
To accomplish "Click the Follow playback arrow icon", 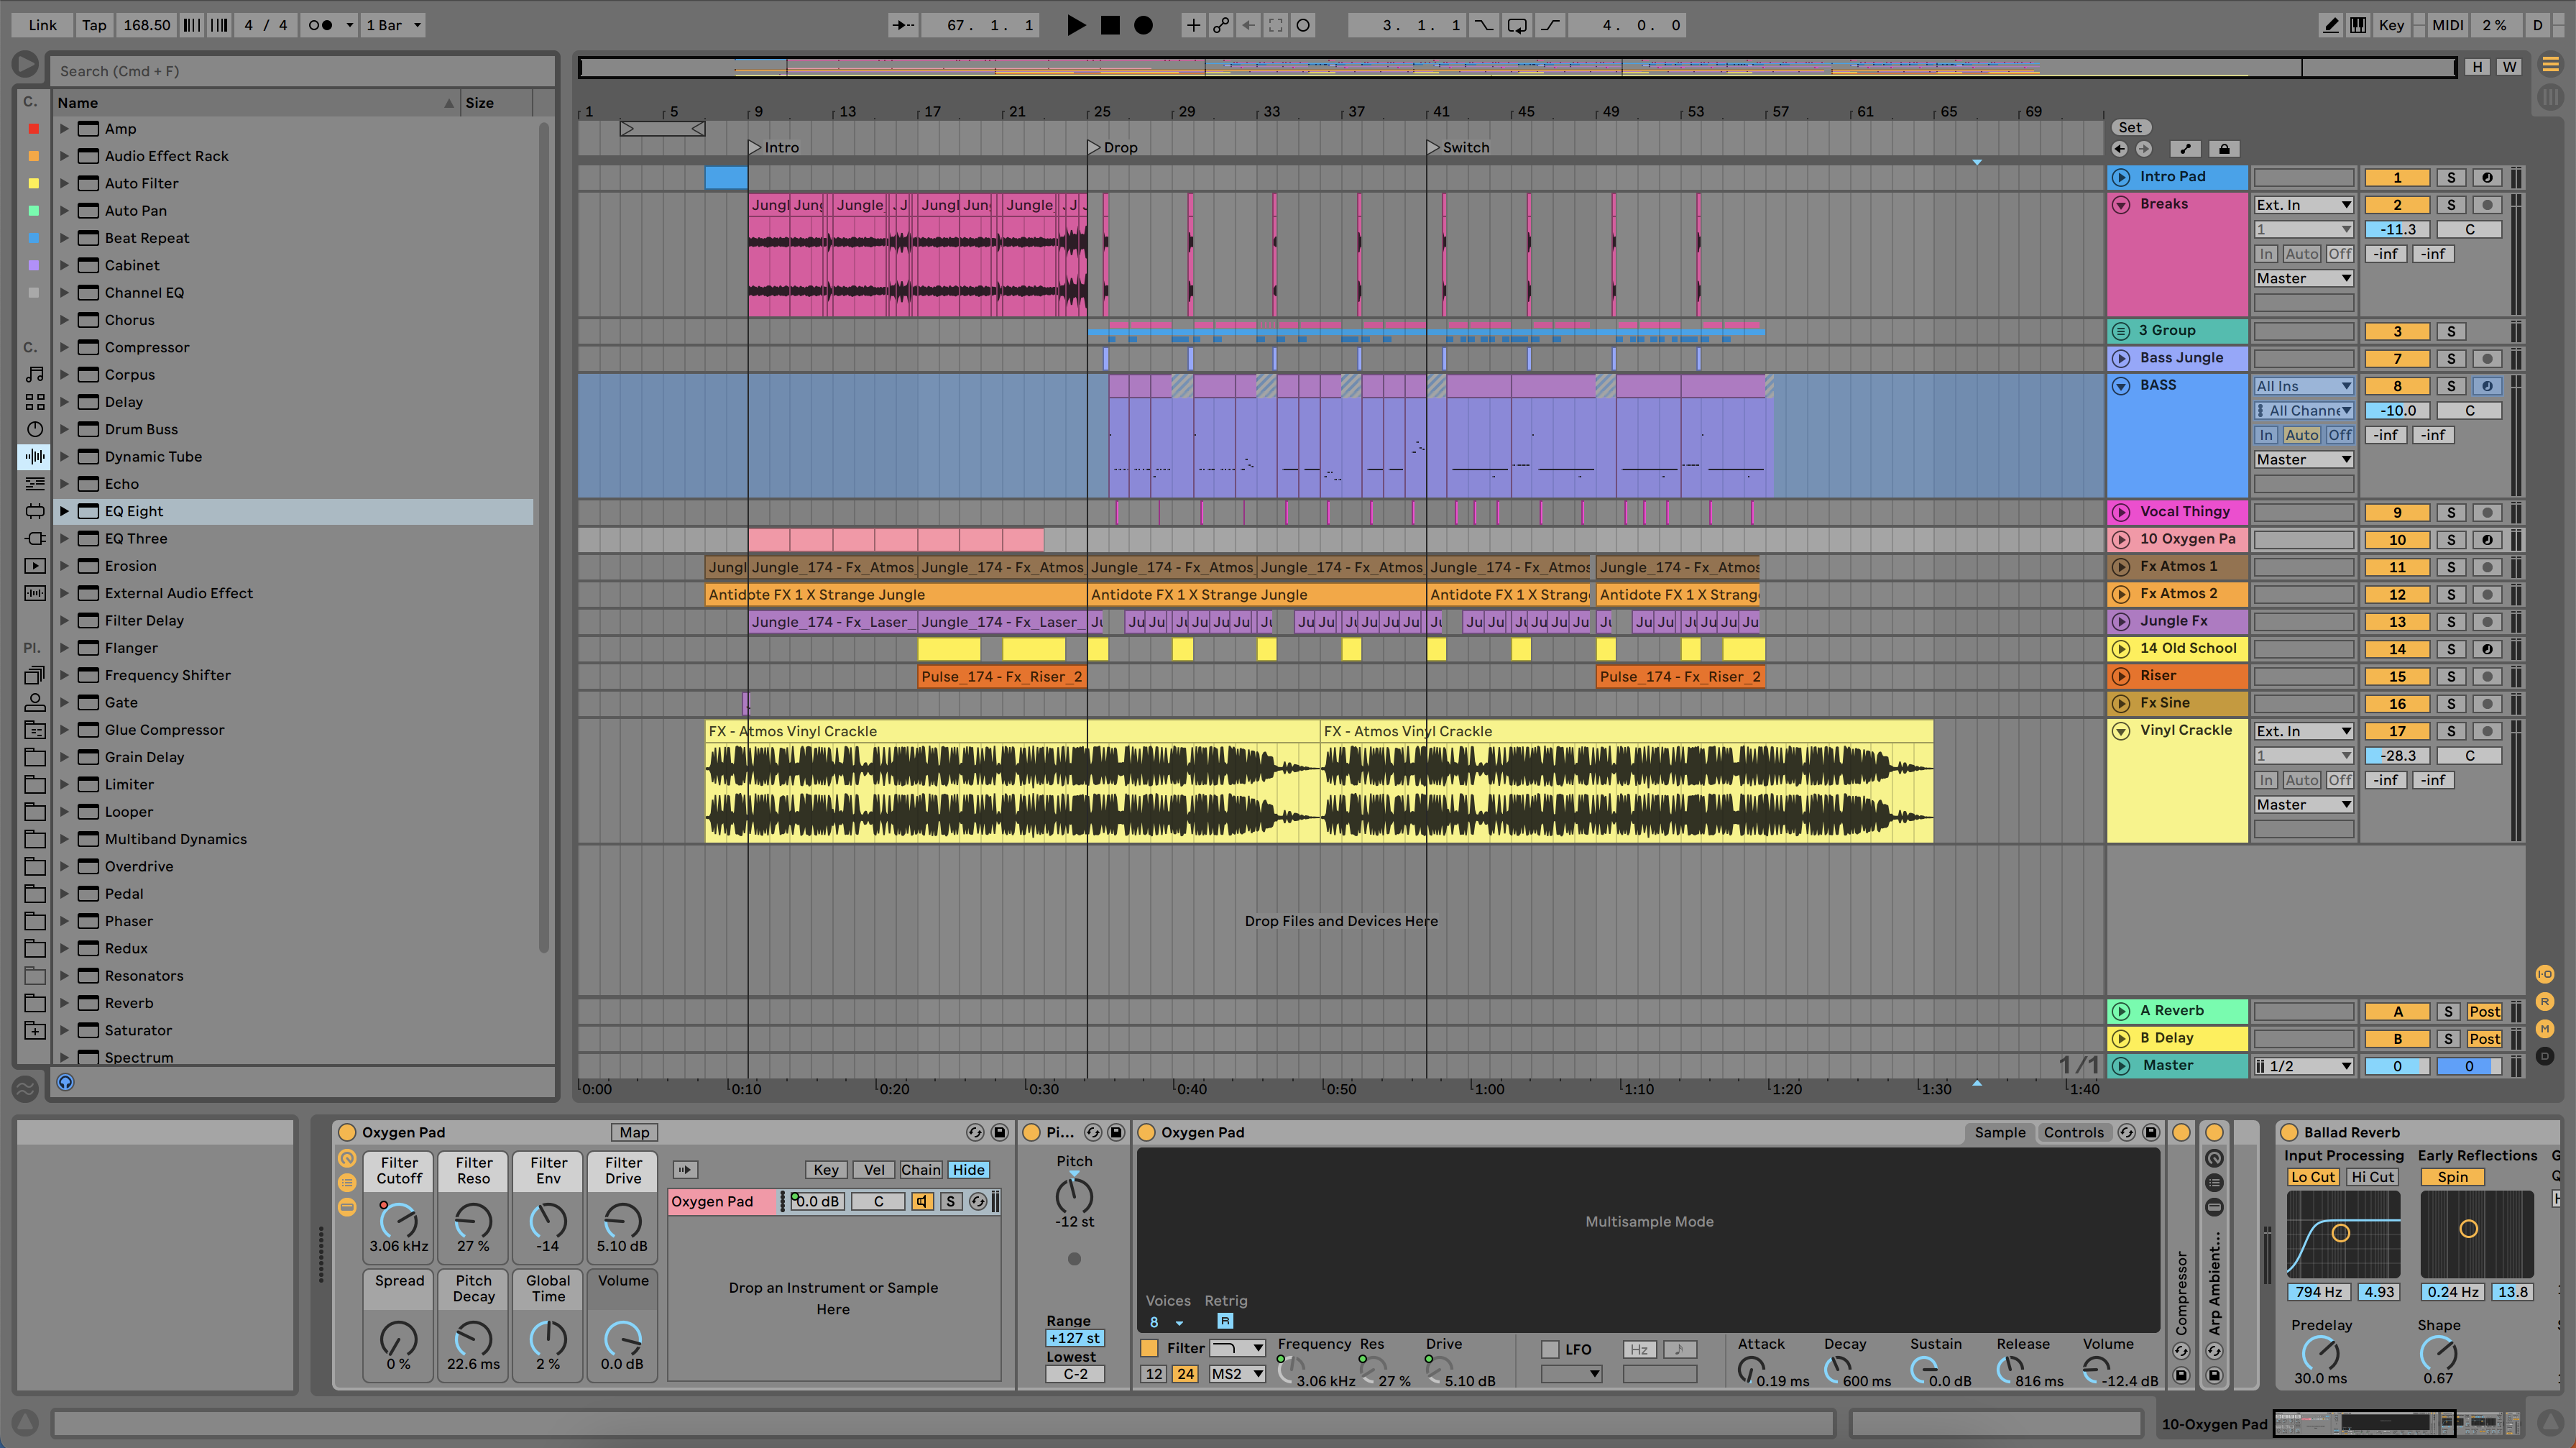I will click(x=1248, y=25).
